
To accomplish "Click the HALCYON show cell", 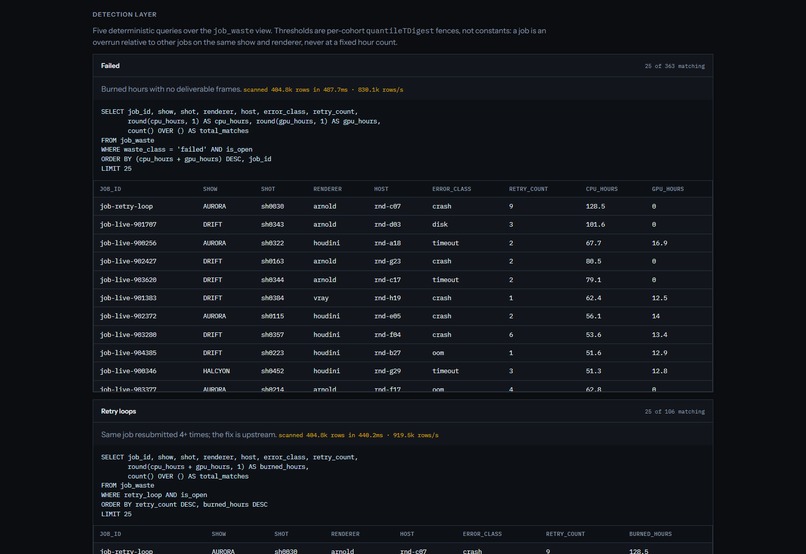I will tap(216, 371).
